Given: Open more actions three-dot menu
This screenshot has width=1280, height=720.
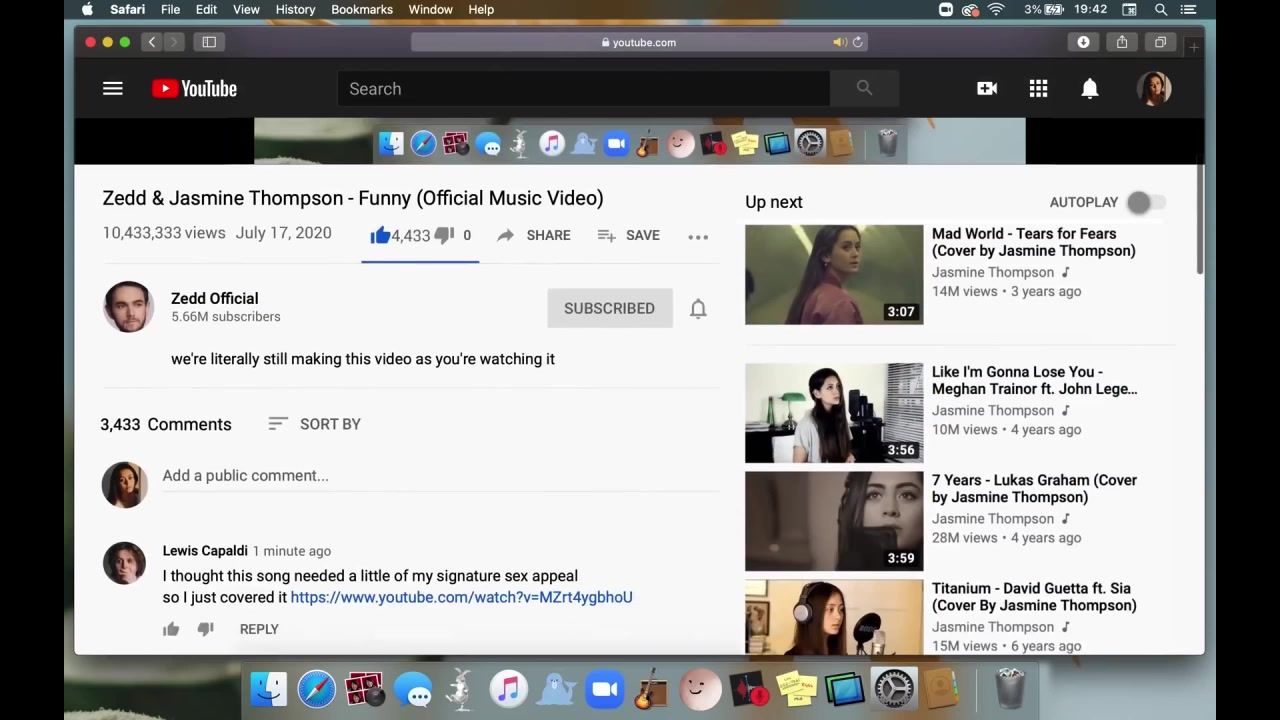Looking at the screenshot, I should click(698, 237).
